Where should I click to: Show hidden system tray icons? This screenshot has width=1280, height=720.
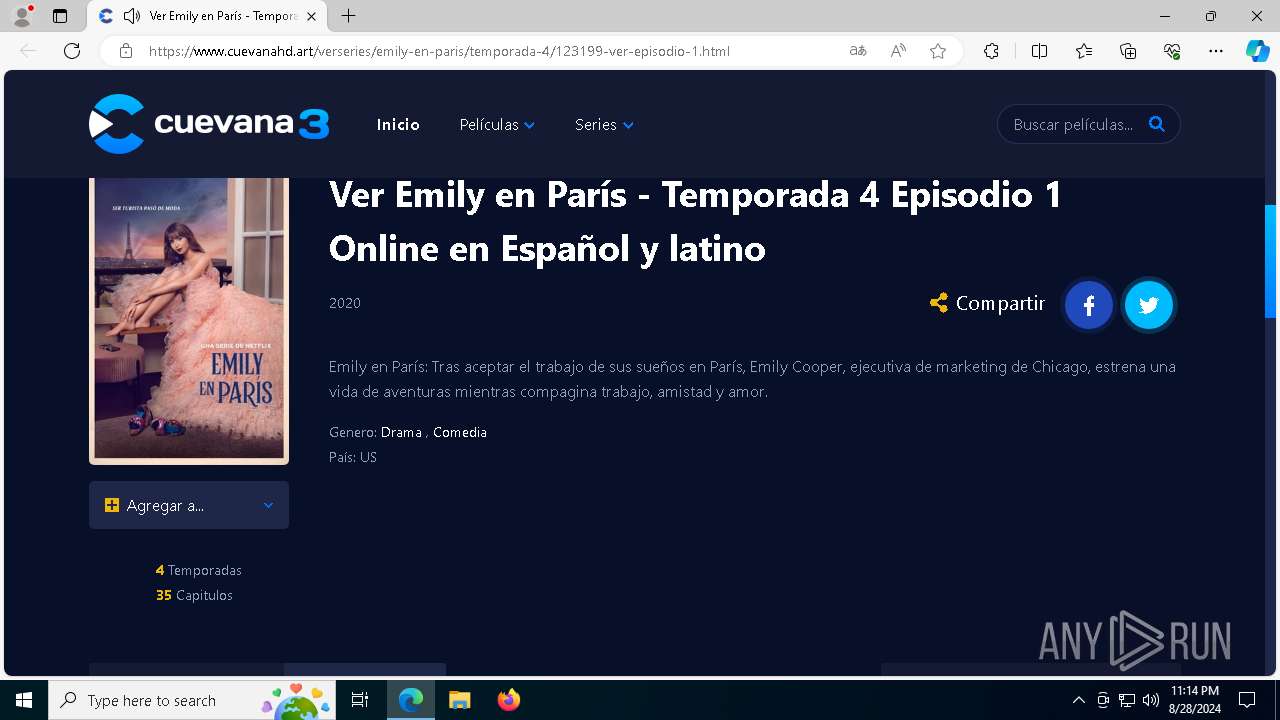(x=1078, y=700)
